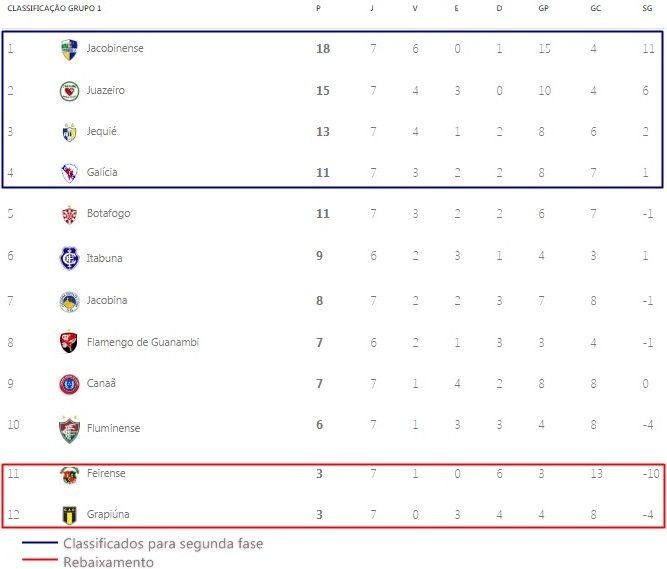This screenshot has height=569, width=667.
Task: Click the Itabuna club crest
Action: pos(69,258)
